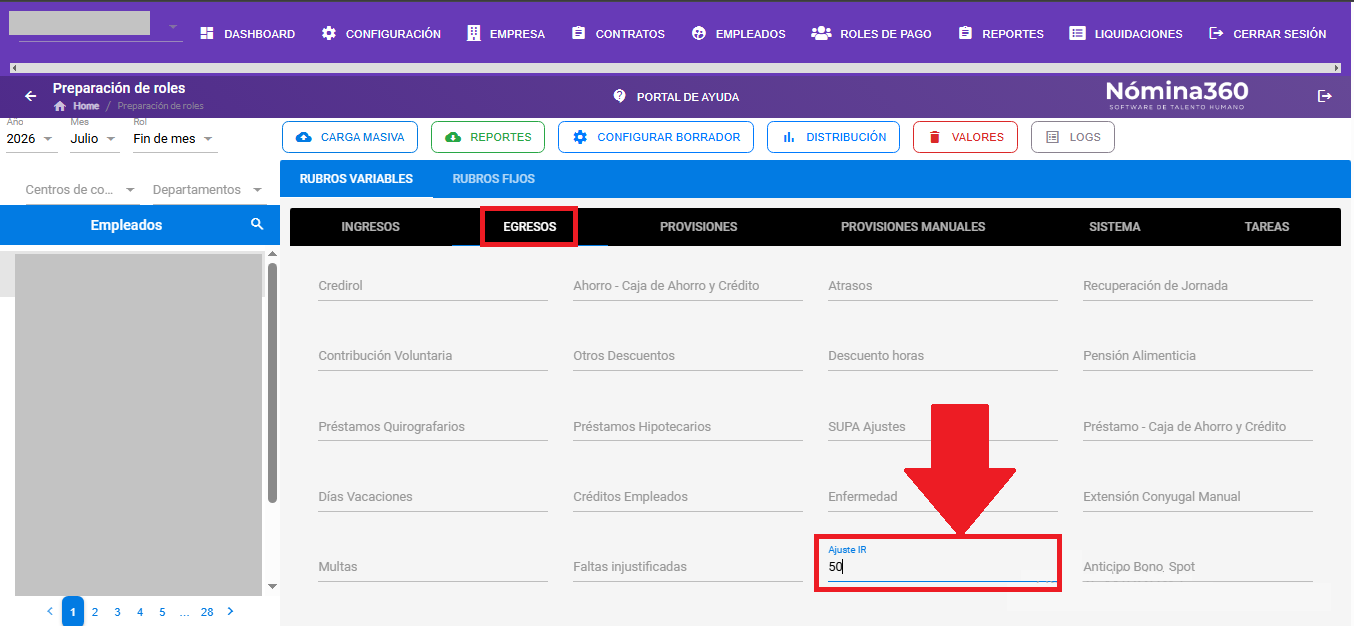Select the PROVISIONES MANUALES tab
The height and width of the screenshot is (626, 1354).
tap(913, 227)
